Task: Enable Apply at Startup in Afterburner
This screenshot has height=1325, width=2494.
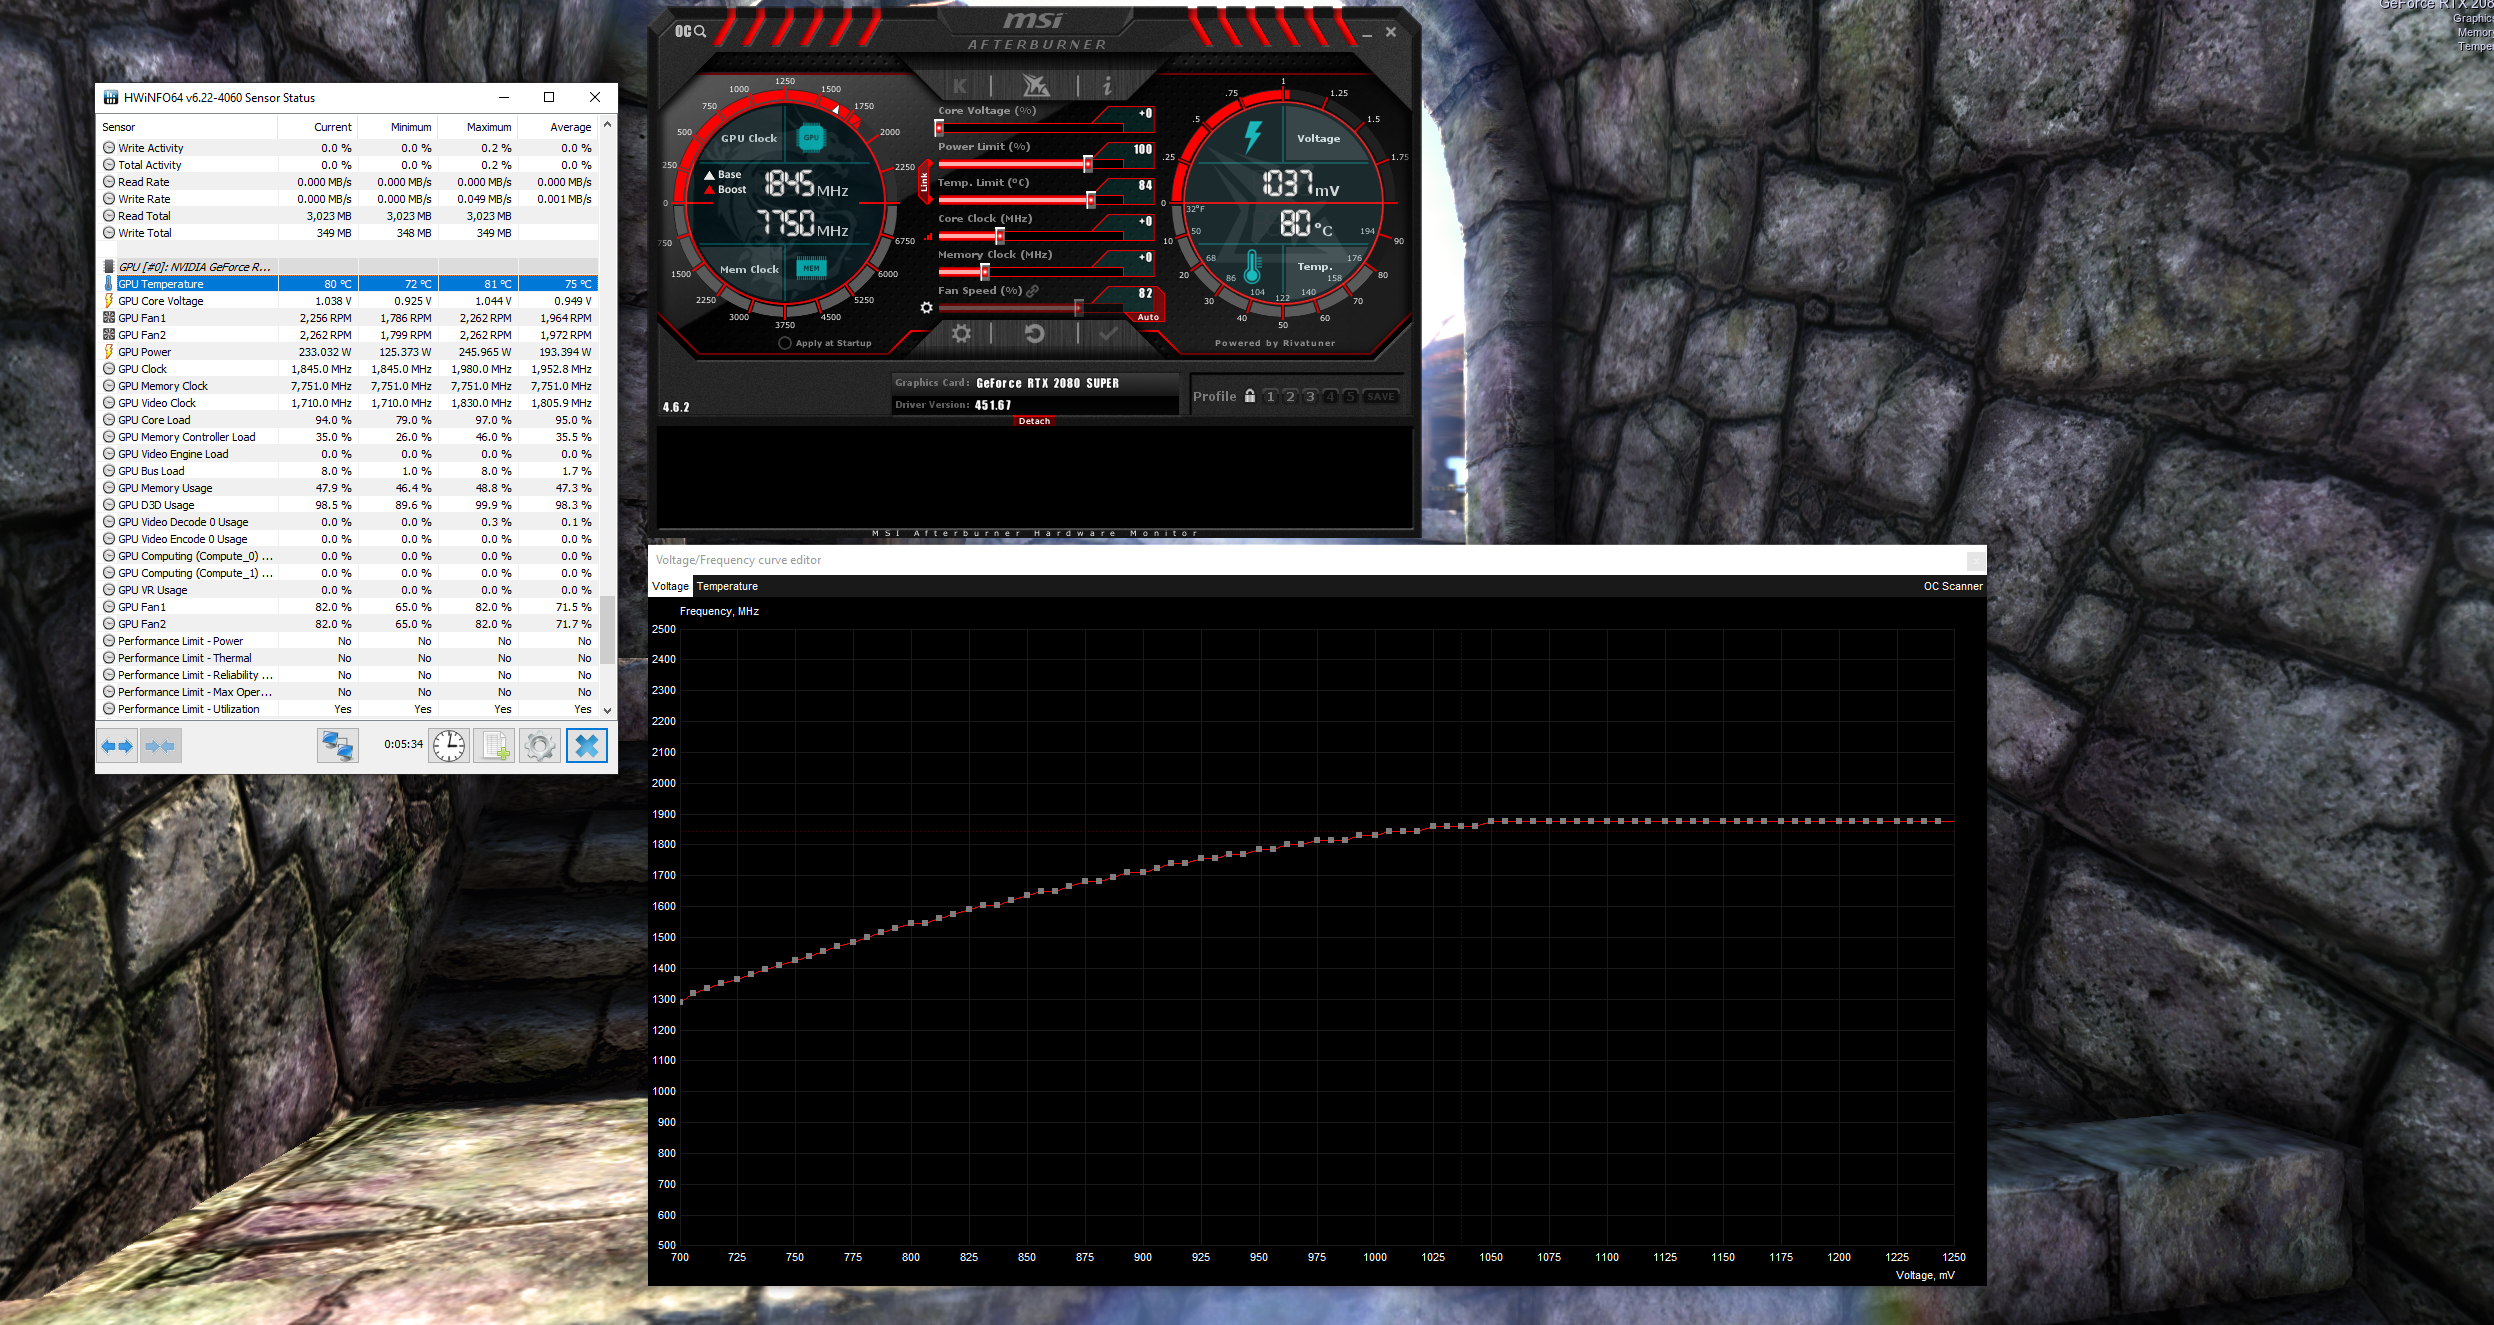Action: point(785,342)
